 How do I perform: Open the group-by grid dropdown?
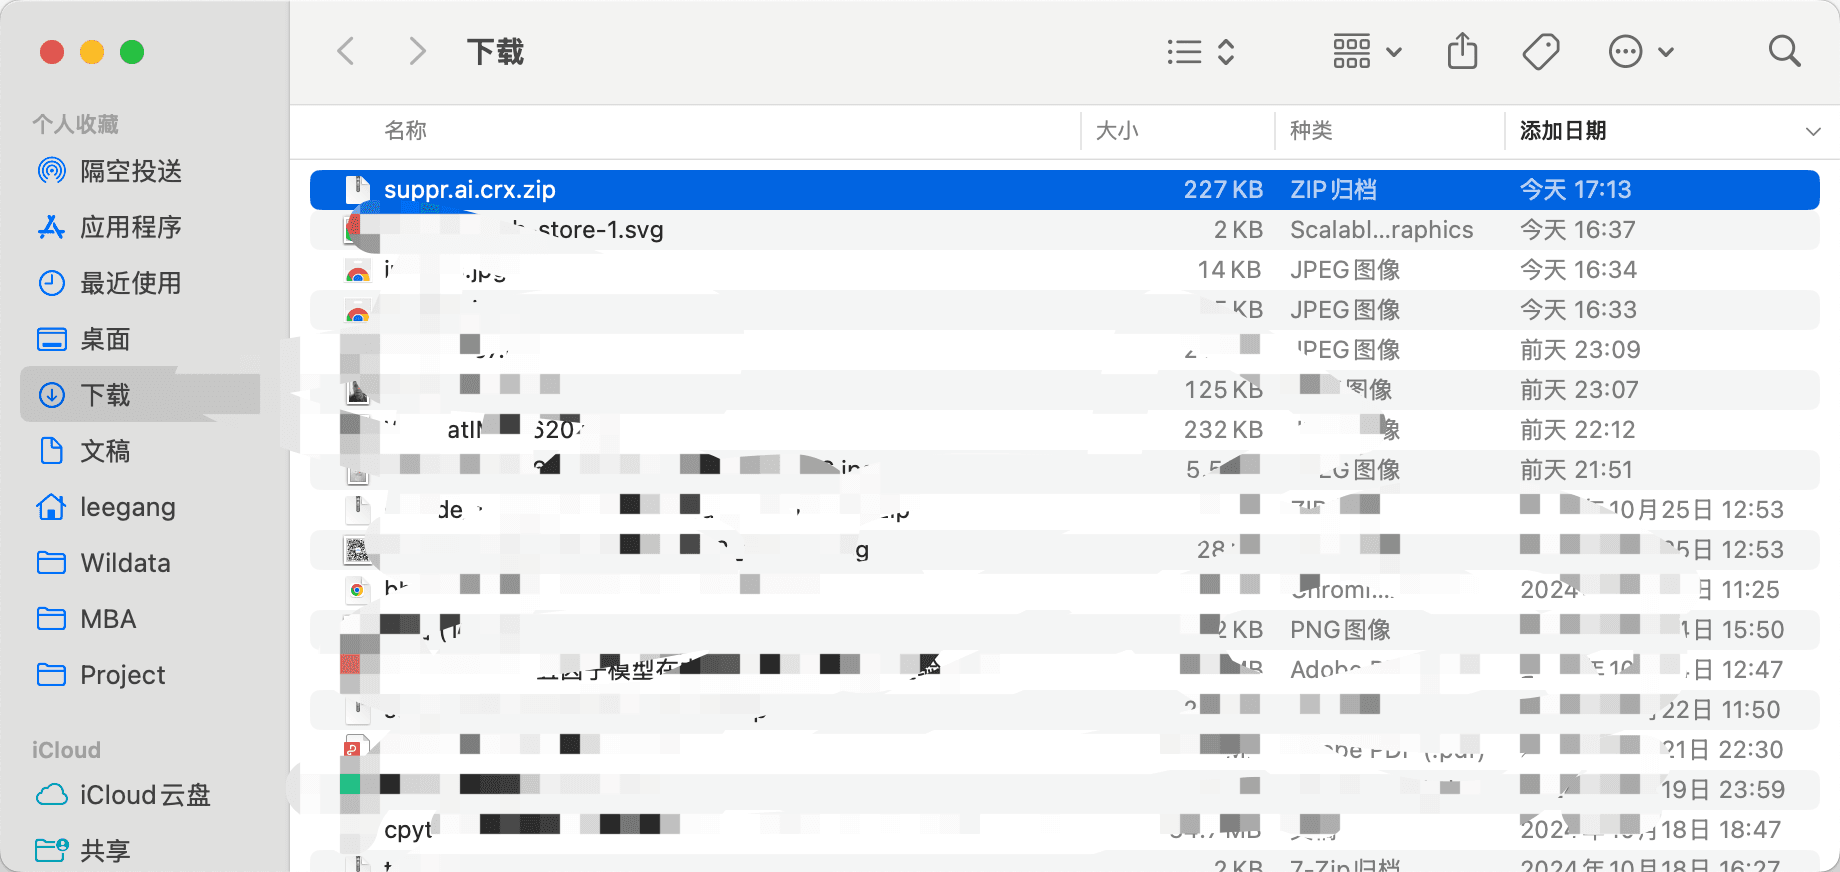[x=1366, y=52]
